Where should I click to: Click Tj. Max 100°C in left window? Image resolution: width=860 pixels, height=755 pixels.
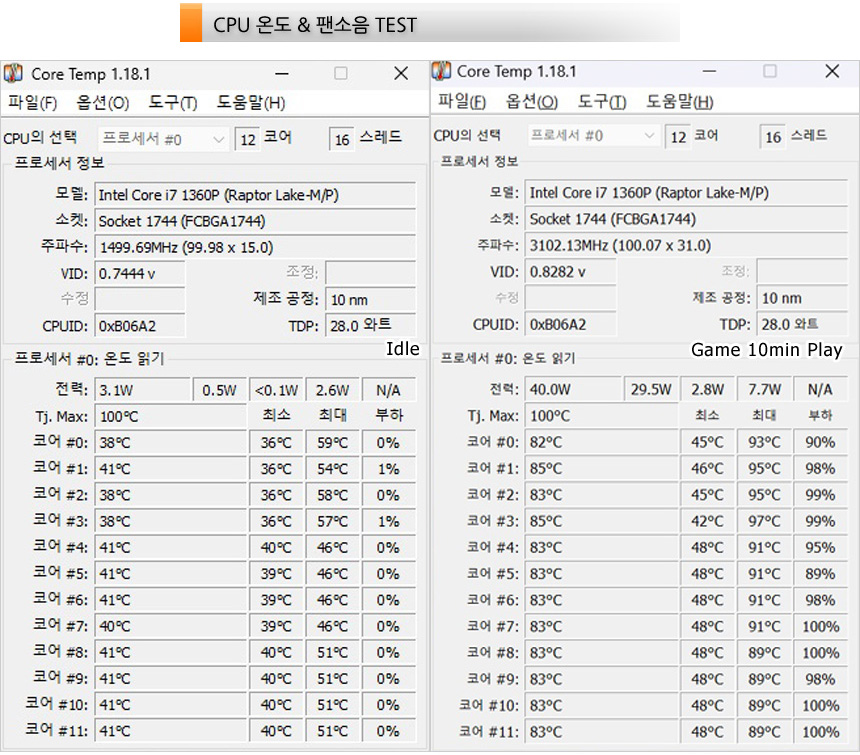[171, 416]
